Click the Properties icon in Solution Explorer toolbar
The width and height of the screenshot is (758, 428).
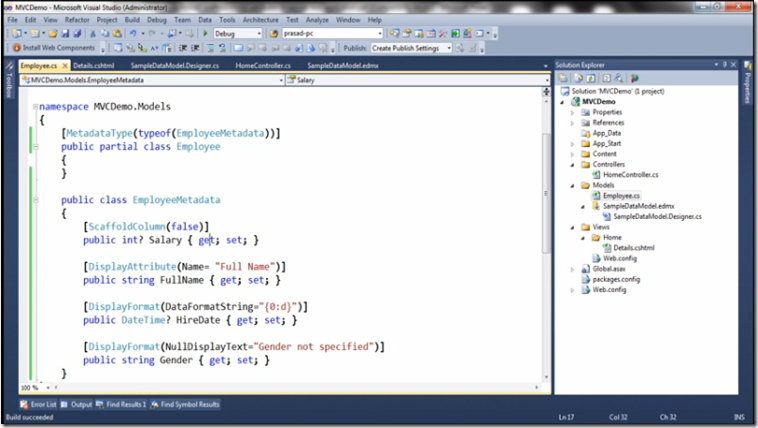[x=563, y=78]
